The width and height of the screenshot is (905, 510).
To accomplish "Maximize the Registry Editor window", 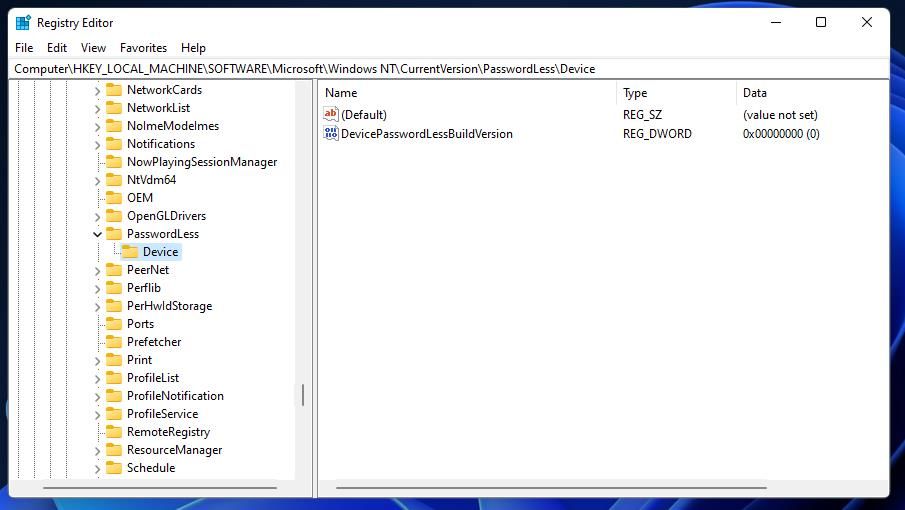I will (x=821, y=22).
